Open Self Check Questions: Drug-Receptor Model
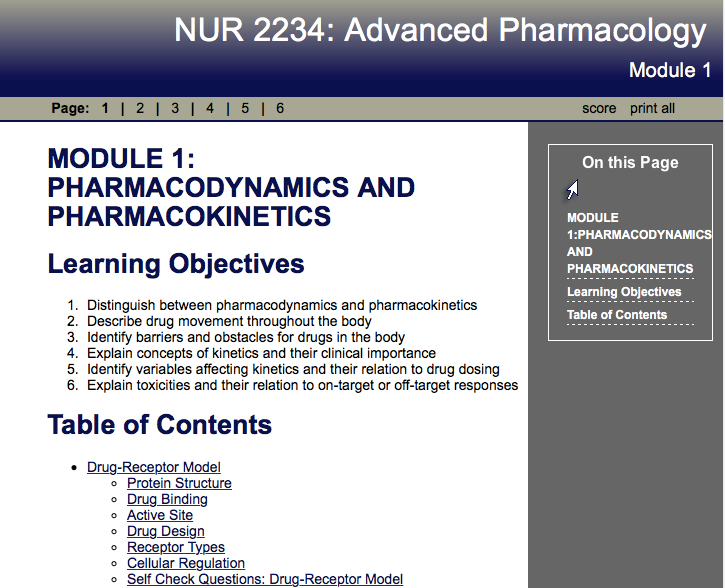The height and width of the screenshot is (588, 725). [265, 579]
